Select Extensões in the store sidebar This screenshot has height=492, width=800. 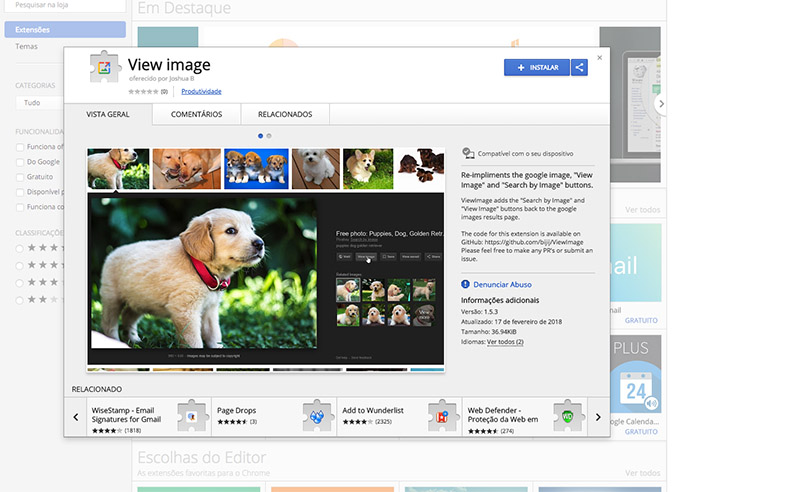coord(65,30)
